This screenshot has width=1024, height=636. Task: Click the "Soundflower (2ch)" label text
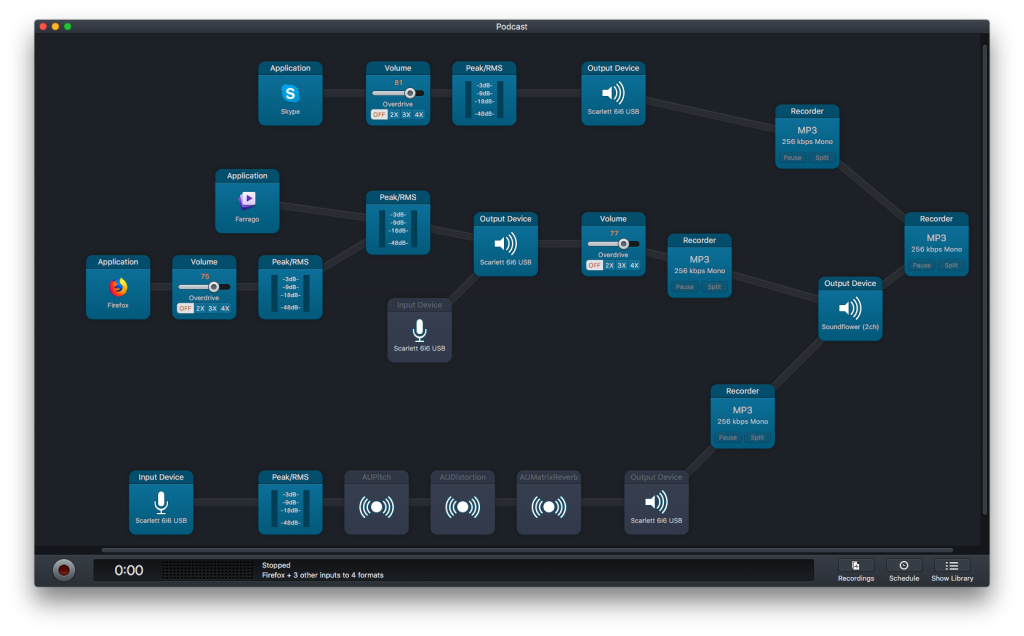click(850, 327)
